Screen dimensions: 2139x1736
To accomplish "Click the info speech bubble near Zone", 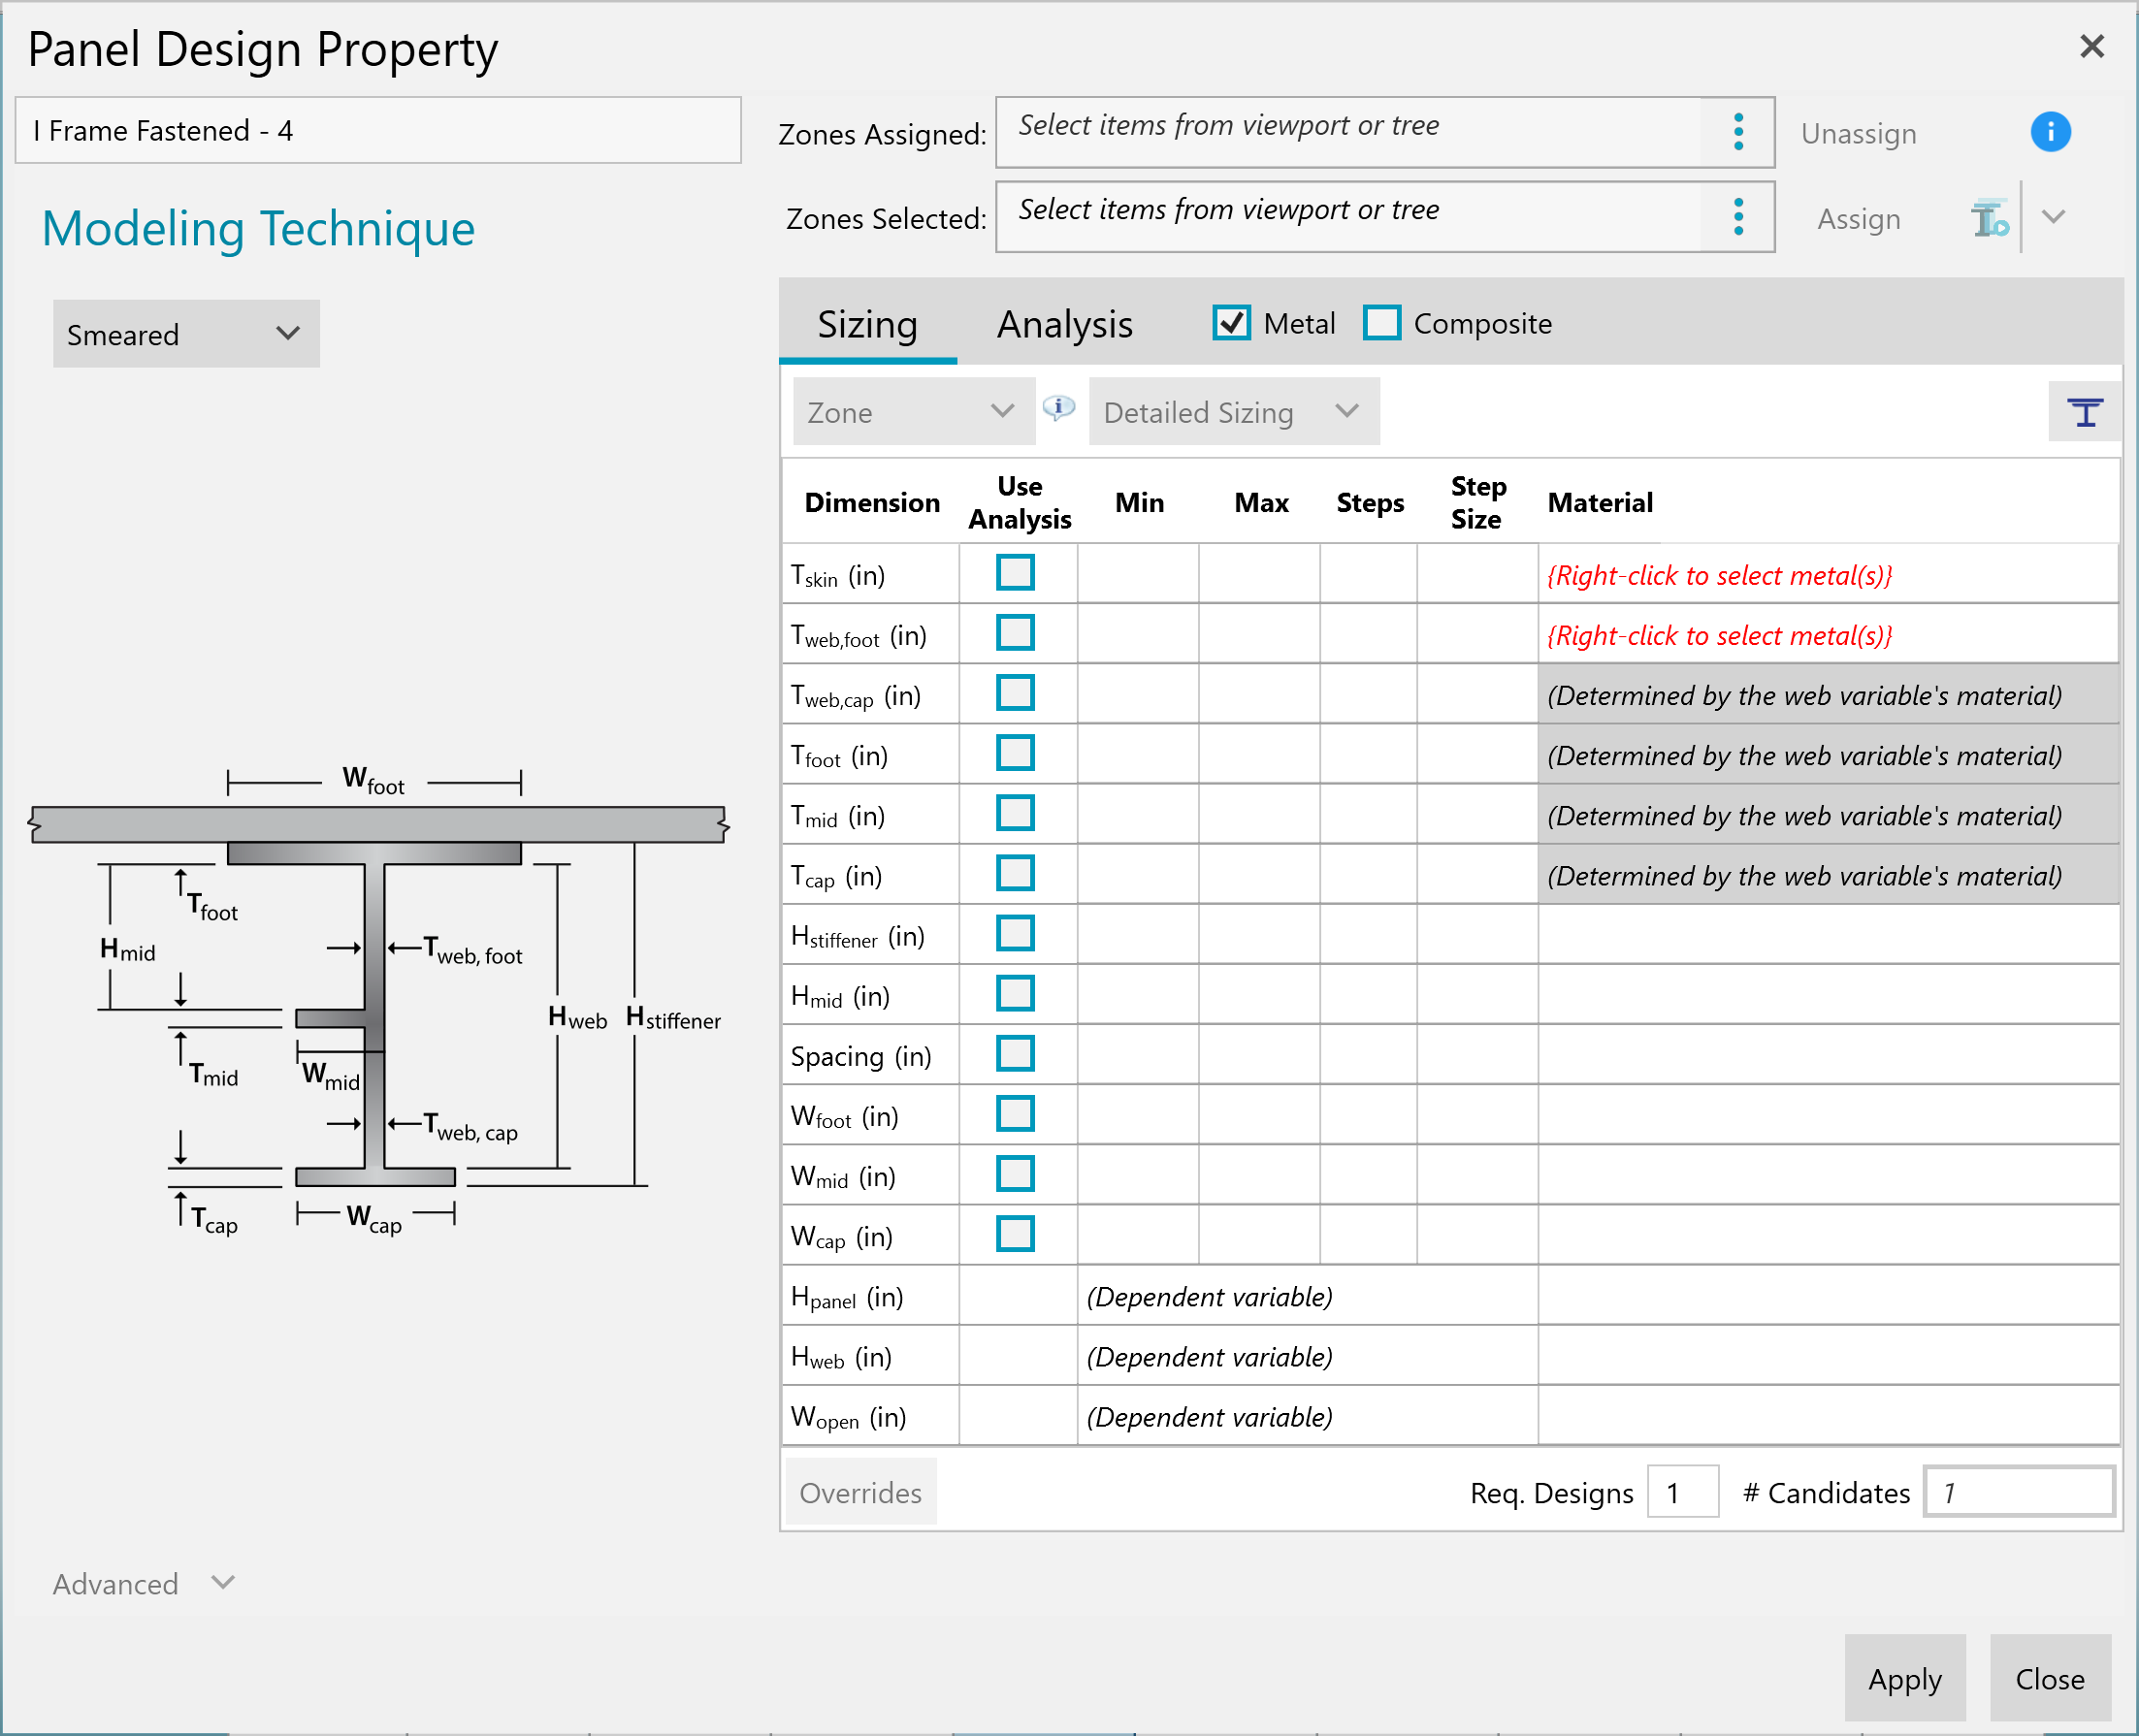I will (1058, 407).
